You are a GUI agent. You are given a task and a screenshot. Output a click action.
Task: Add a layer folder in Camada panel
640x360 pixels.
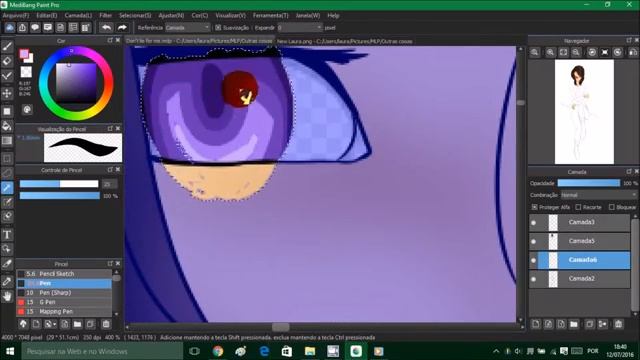tap(574, 324)
